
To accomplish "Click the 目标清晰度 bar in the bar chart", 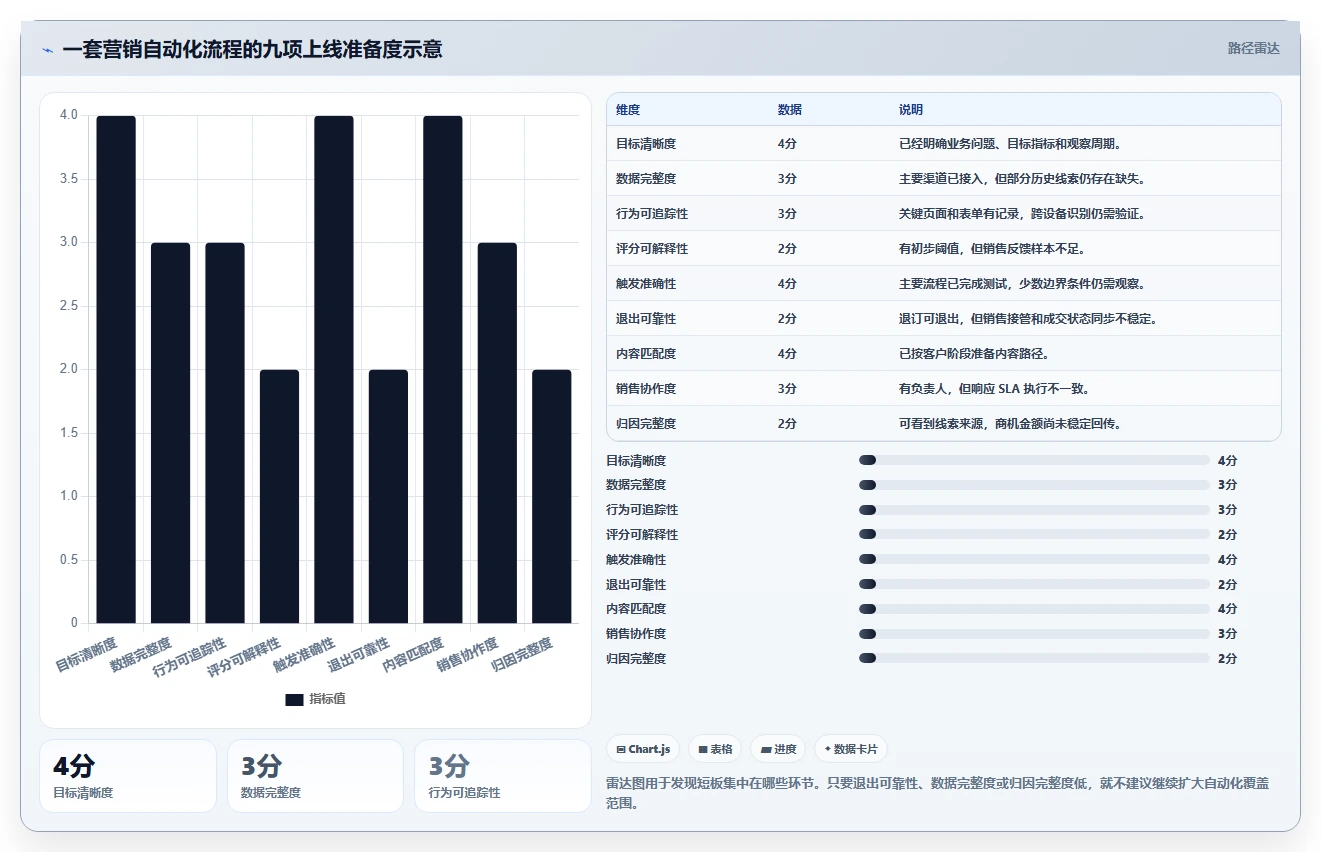I will [x=116, y=369].
